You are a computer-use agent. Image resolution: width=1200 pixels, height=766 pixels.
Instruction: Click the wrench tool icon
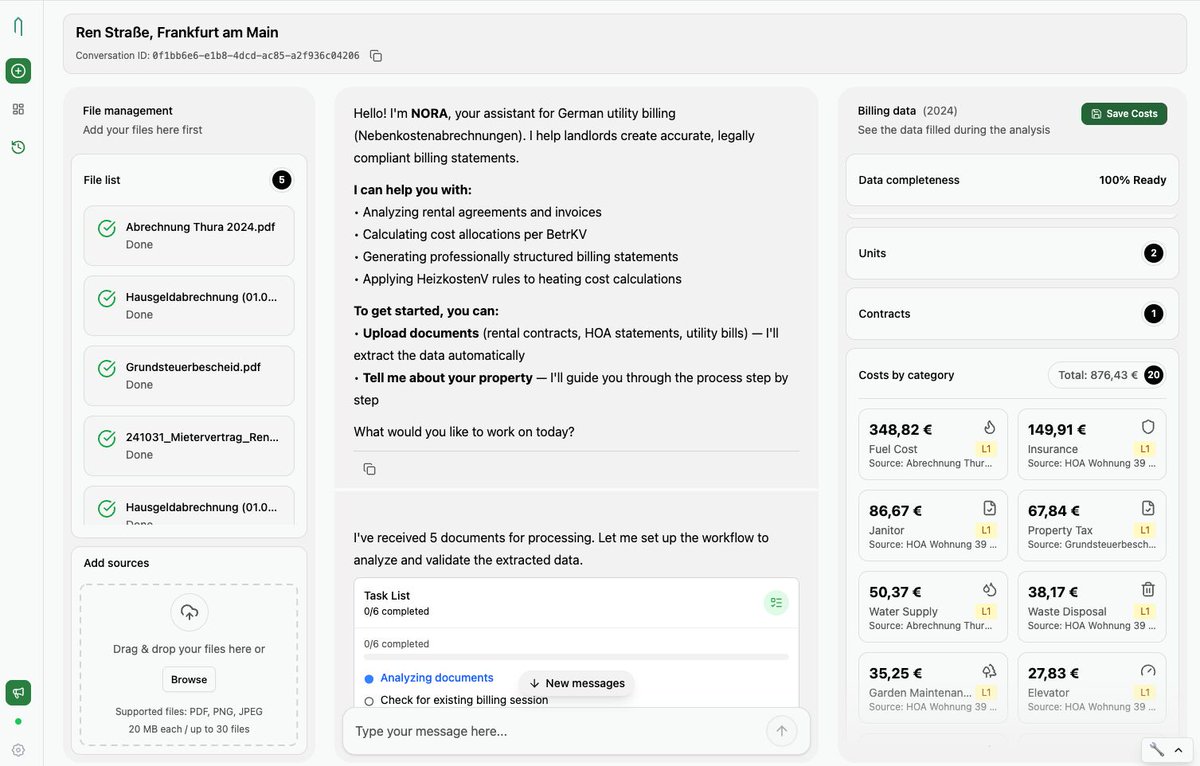pos(1157,749)
